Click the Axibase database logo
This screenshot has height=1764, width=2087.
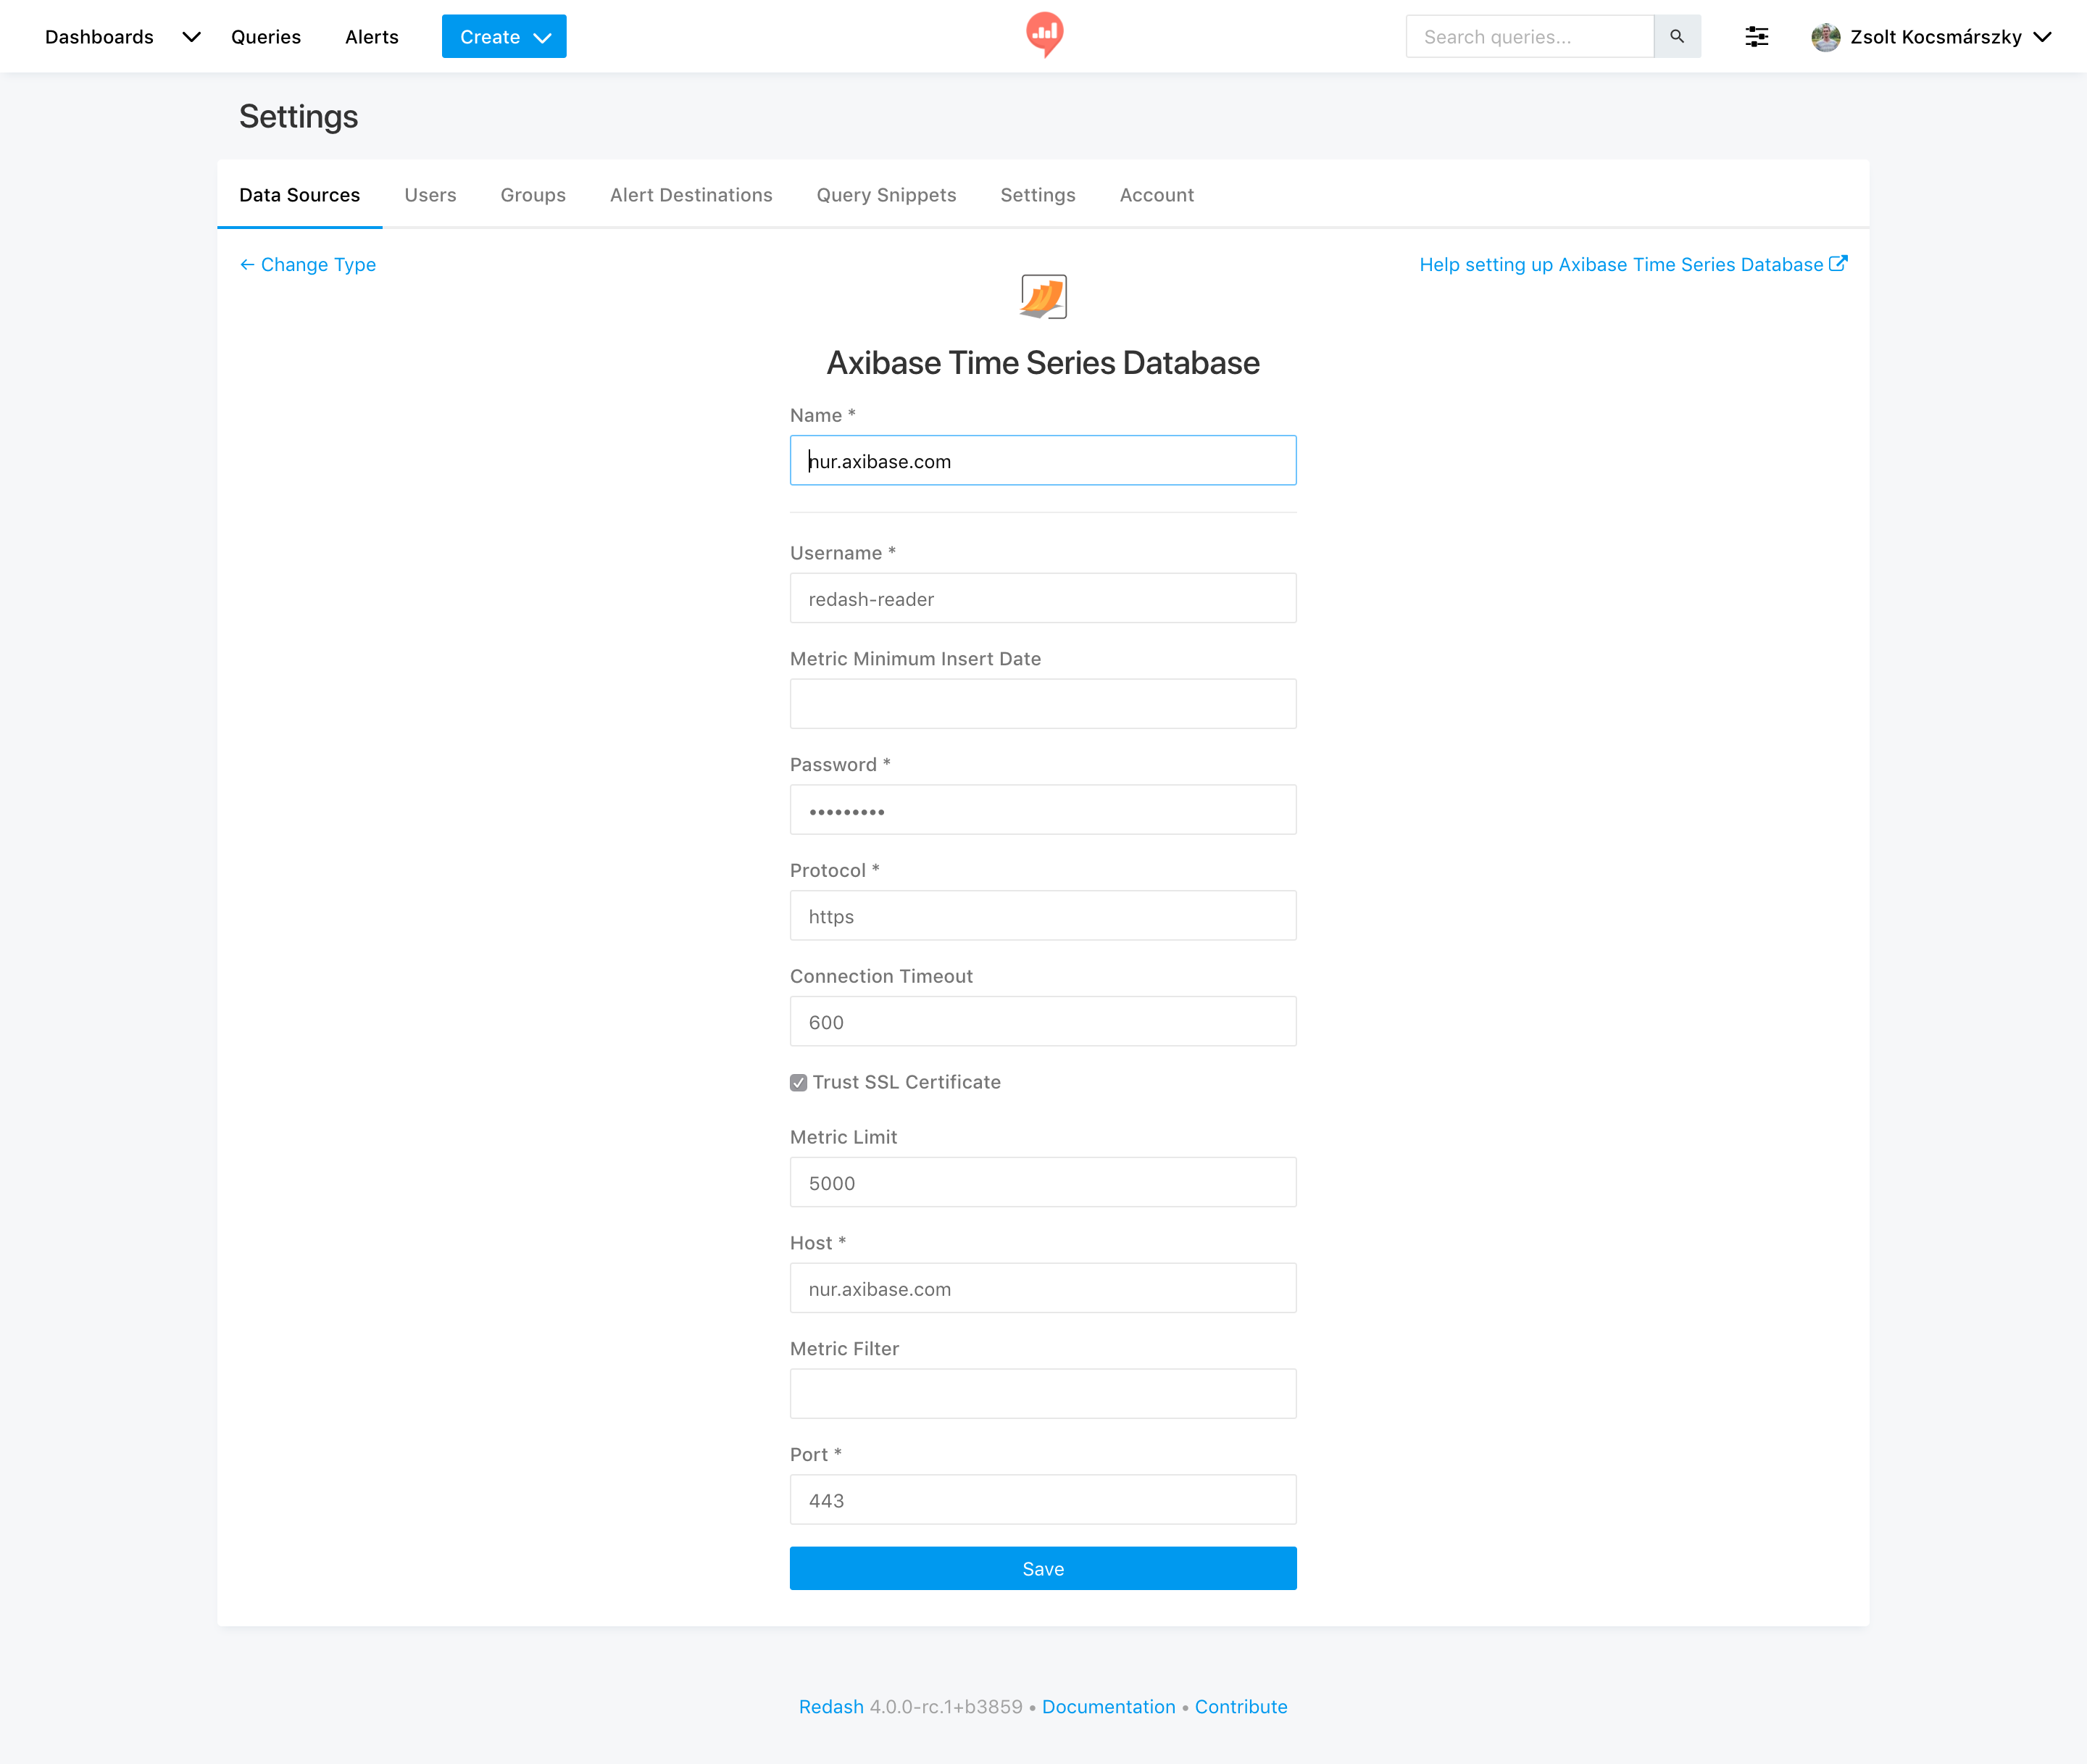[x=1043, y=297]
